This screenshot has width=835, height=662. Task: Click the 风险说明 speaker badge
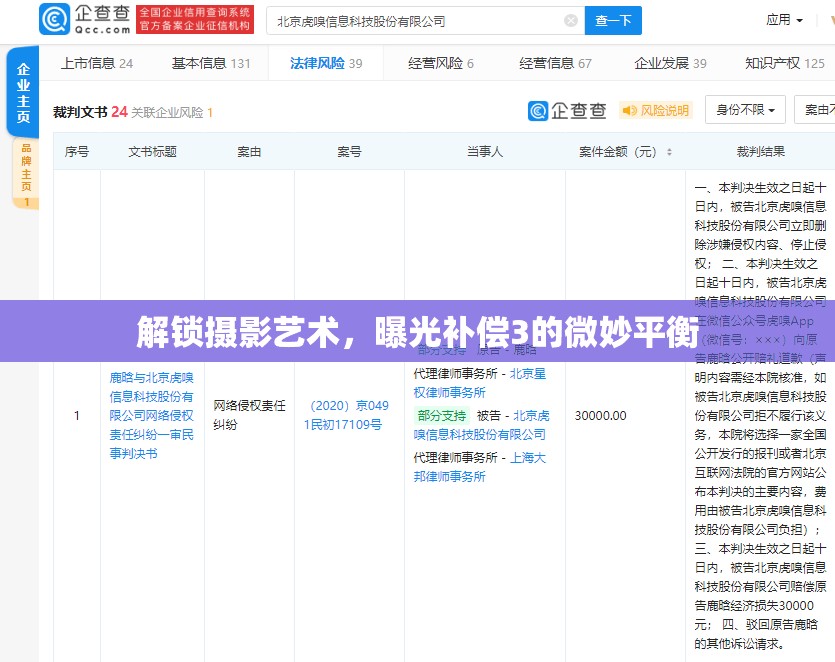(x=656, y=110)
